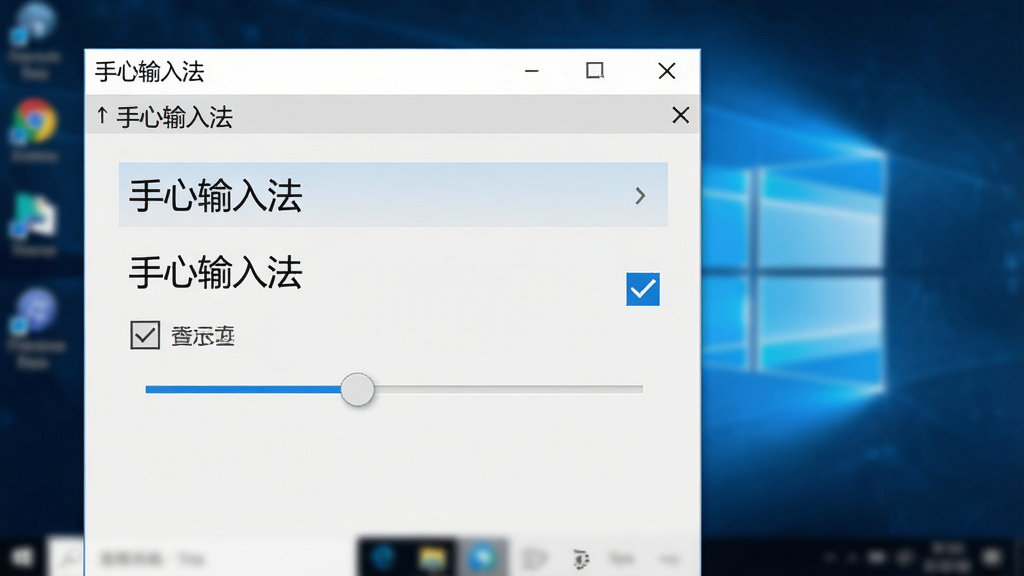Close the window from its title bar X
This screenshot has width=1024, height=576.
tap(667, 71)
